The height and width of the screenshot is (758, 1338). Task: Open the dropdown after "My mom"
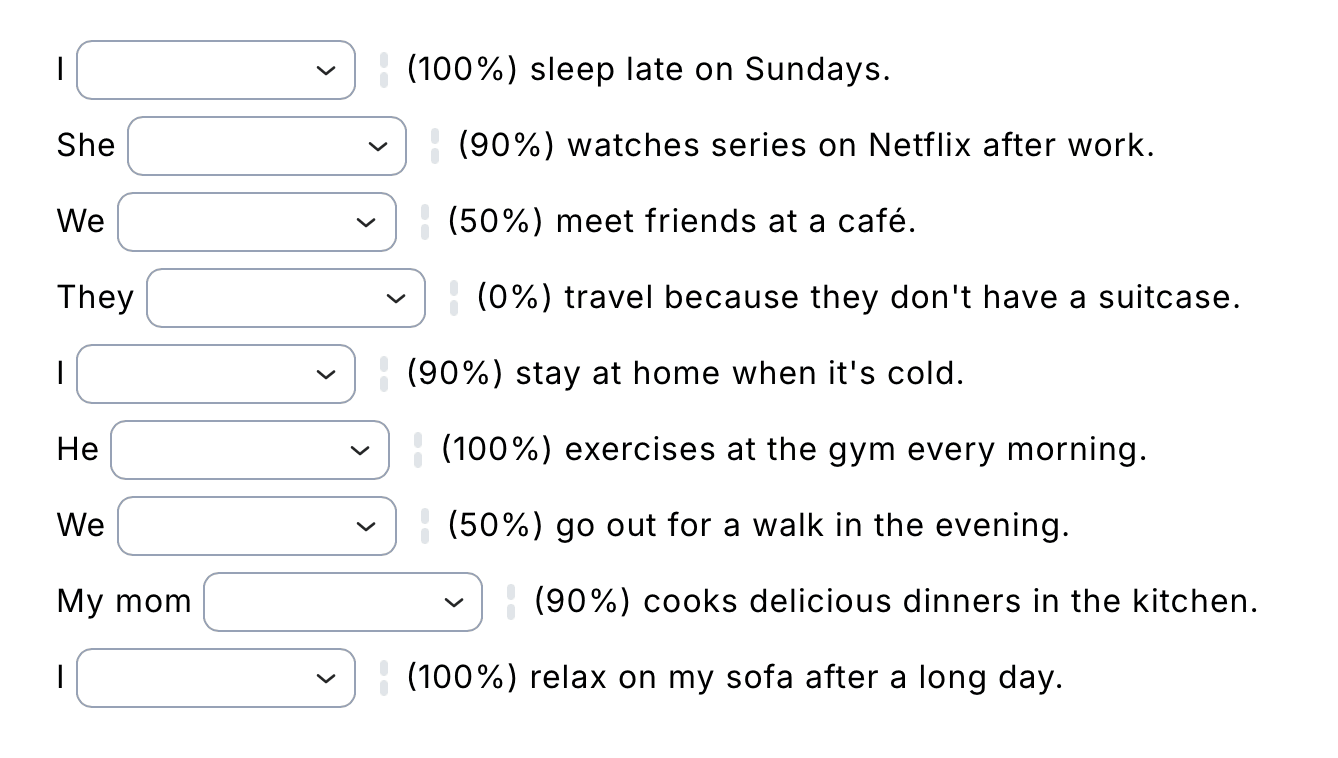pos(343,602)
